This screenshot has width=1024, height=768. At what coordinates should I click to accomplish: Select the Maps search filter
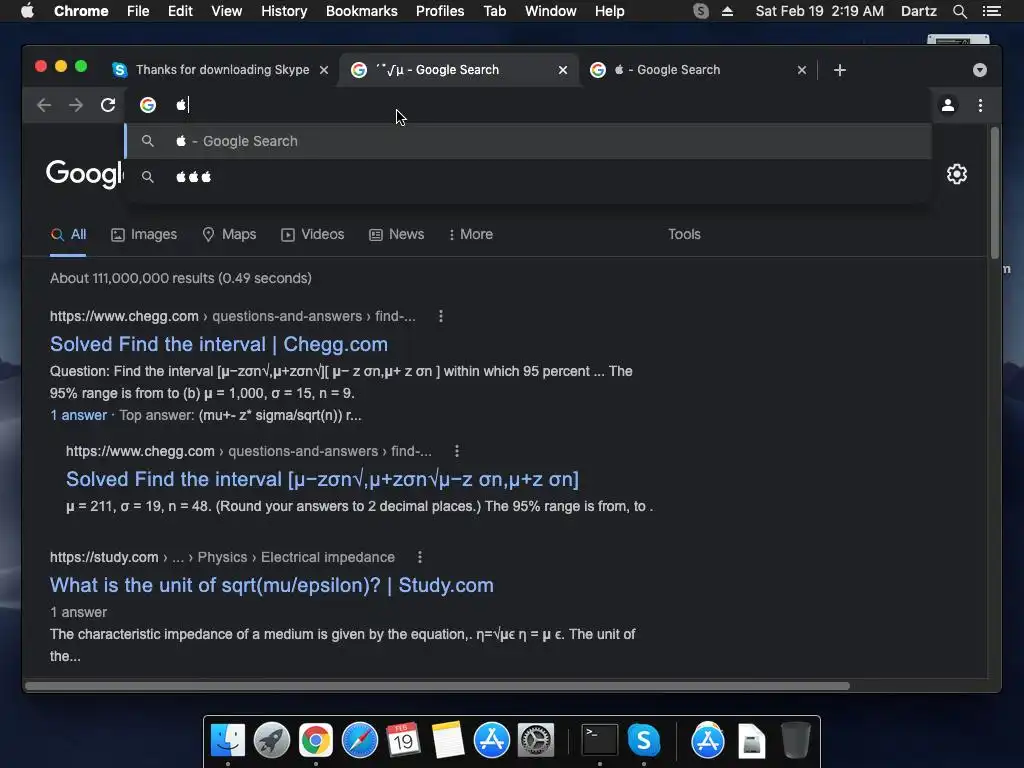[x=229, y=234]
